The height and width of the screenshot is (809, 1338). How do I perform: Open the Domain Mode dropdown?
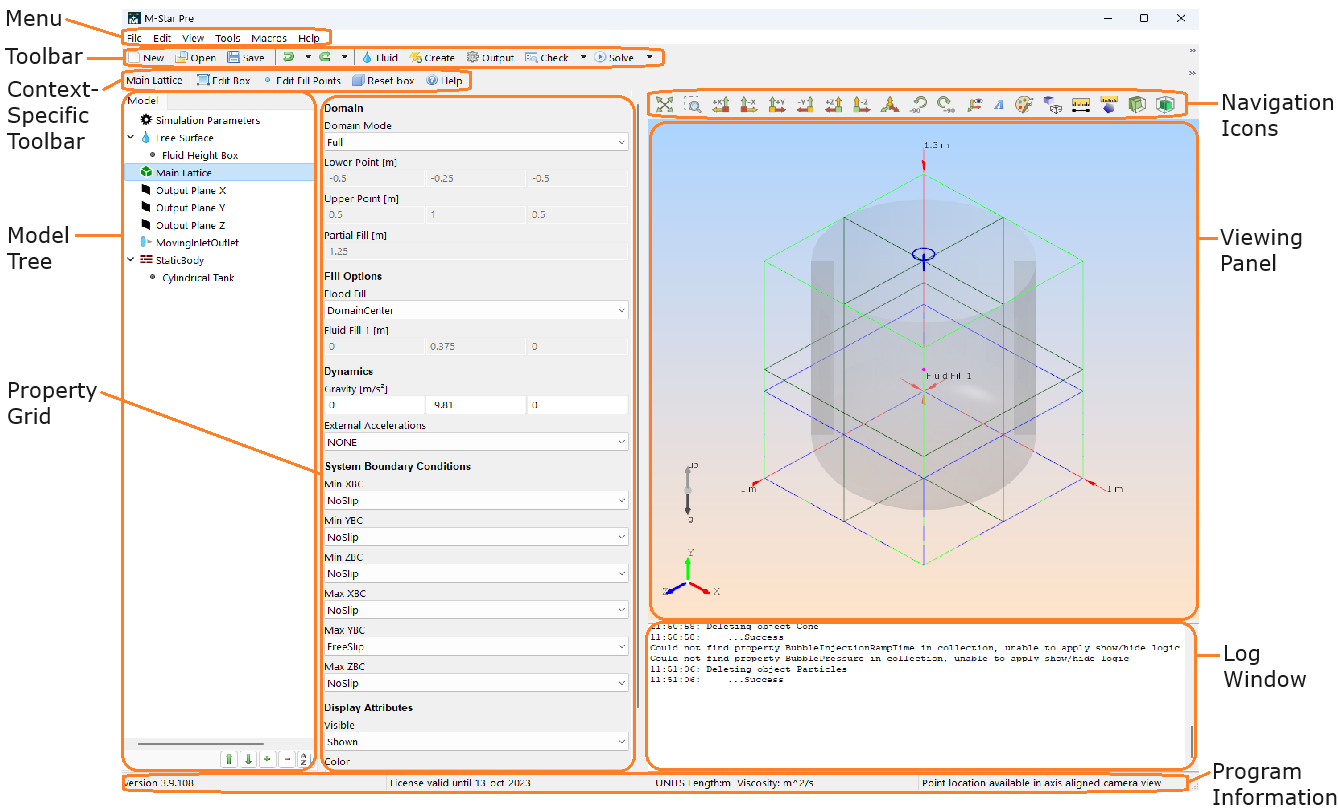pos(476,143)
